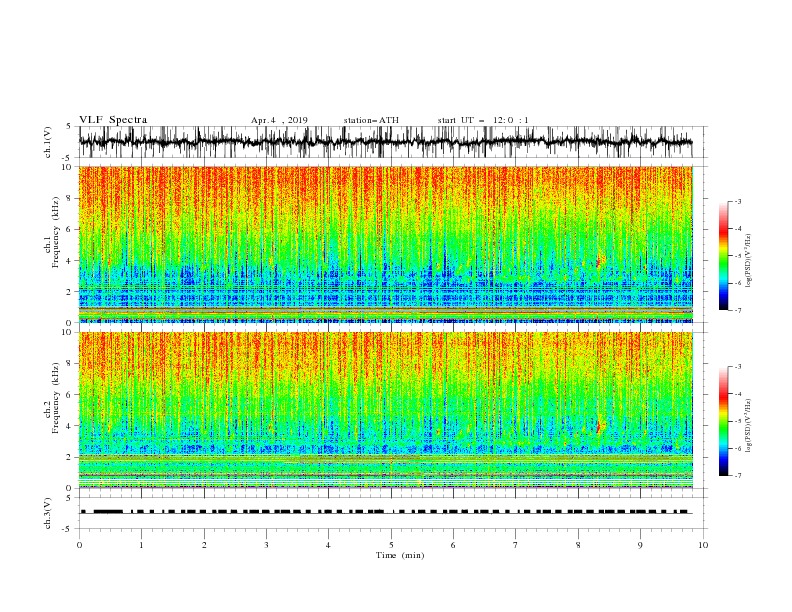Click the red burst in ch.1 spectrogram
This screenshot has width=792, height=612.
tap(598, 262)
